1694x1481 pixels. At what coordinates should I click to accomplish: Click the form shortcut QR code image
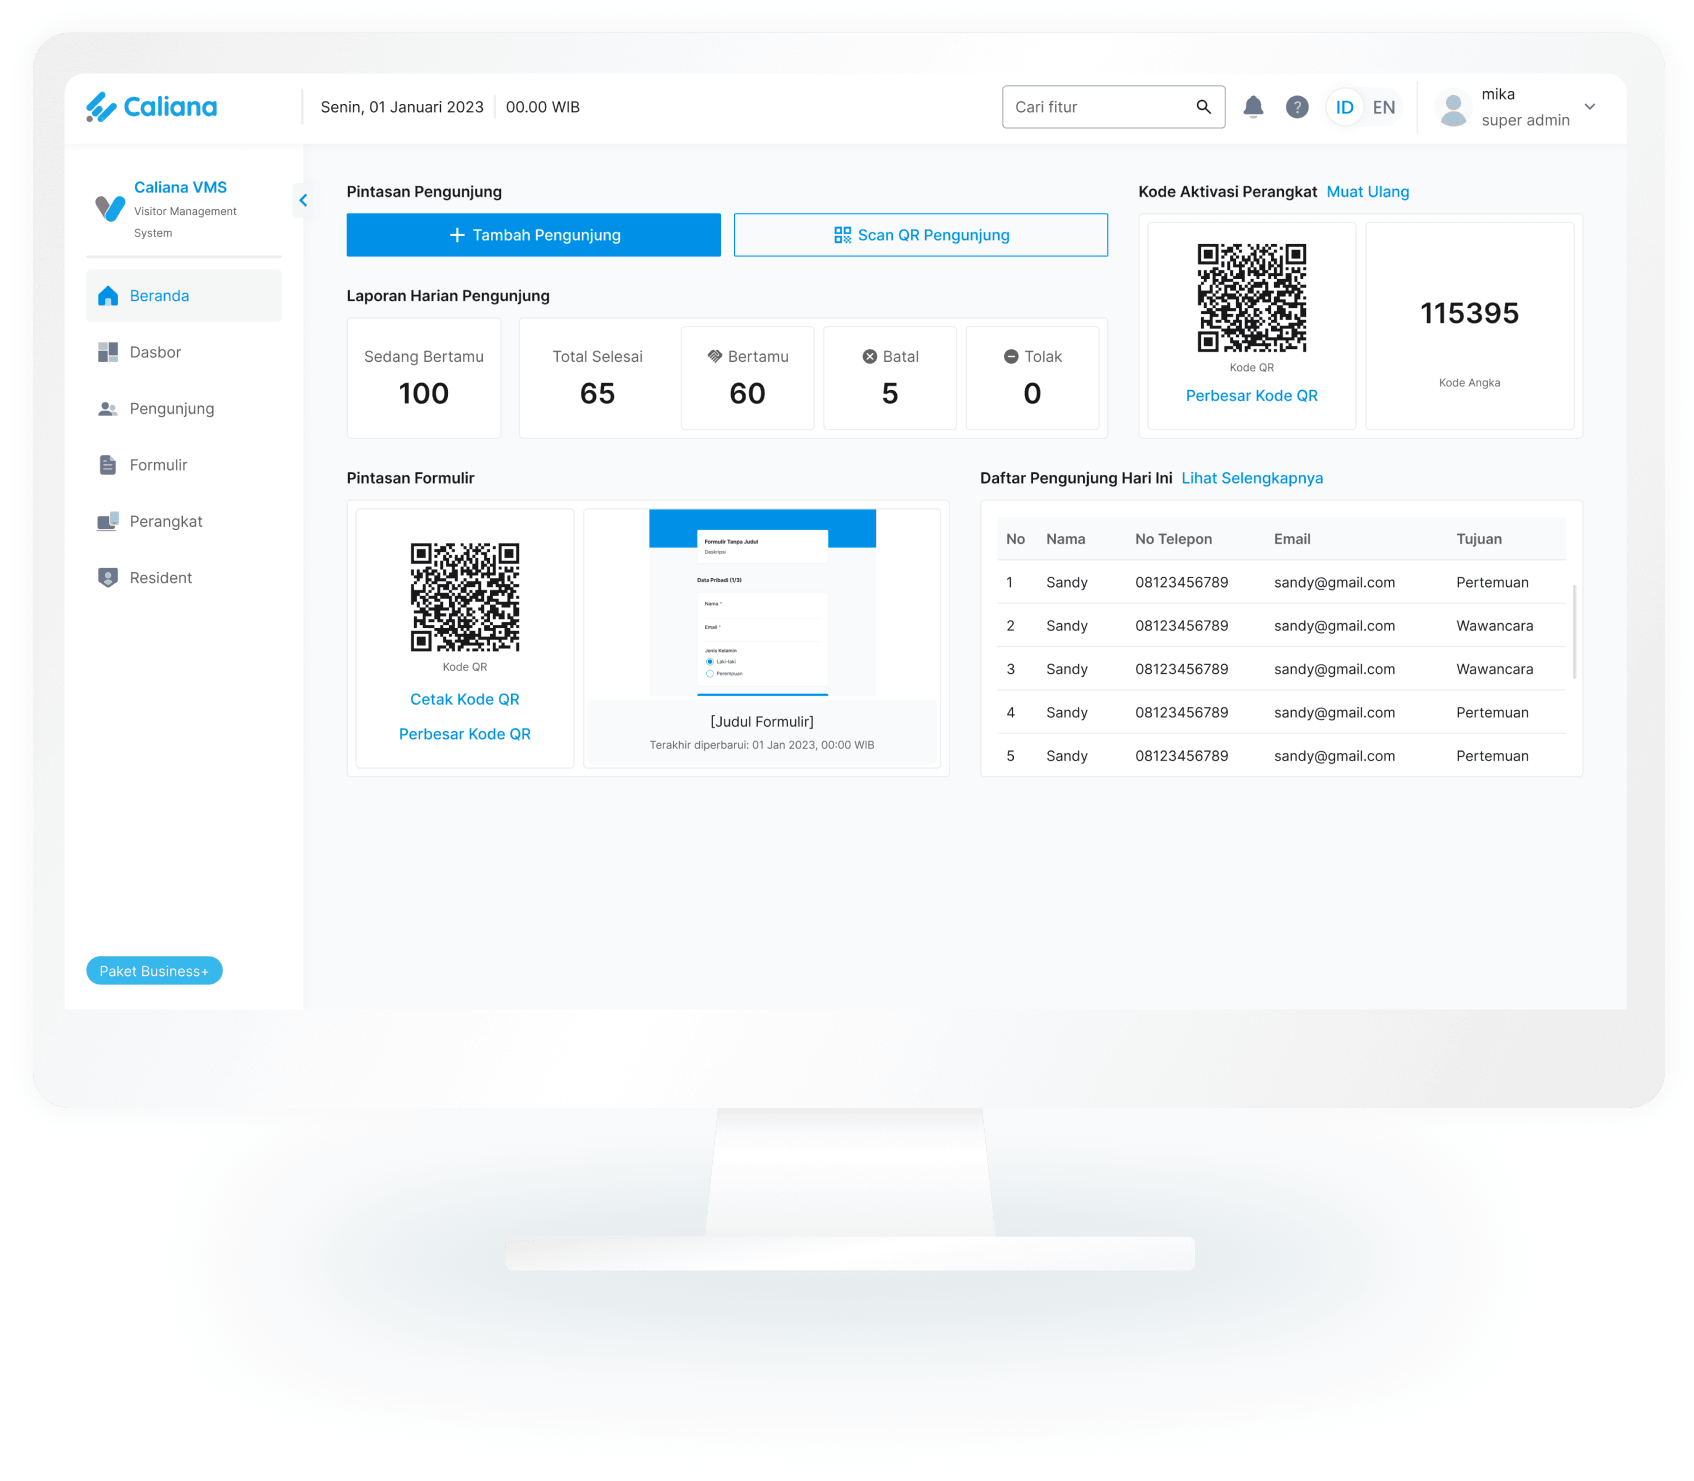click(x=465, y=598)
